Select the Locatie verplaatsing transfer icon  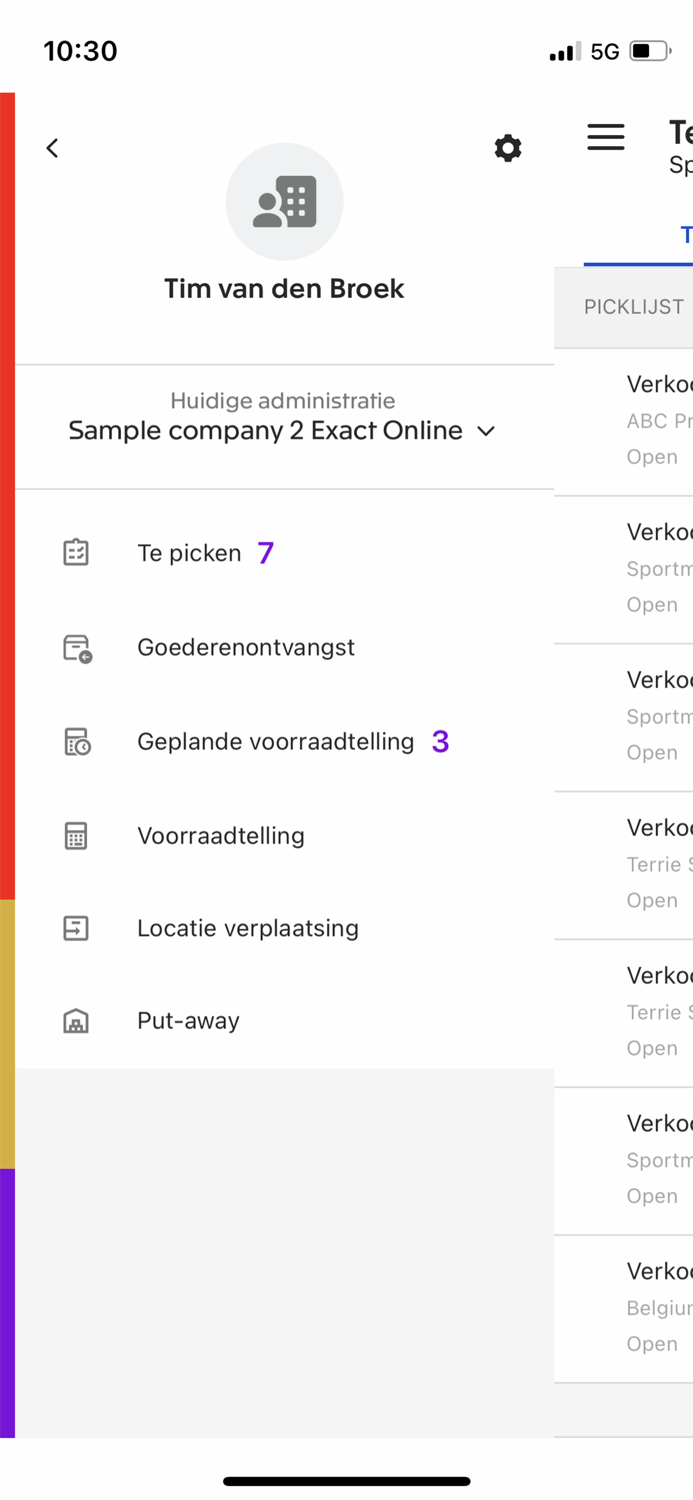point(76,928)
